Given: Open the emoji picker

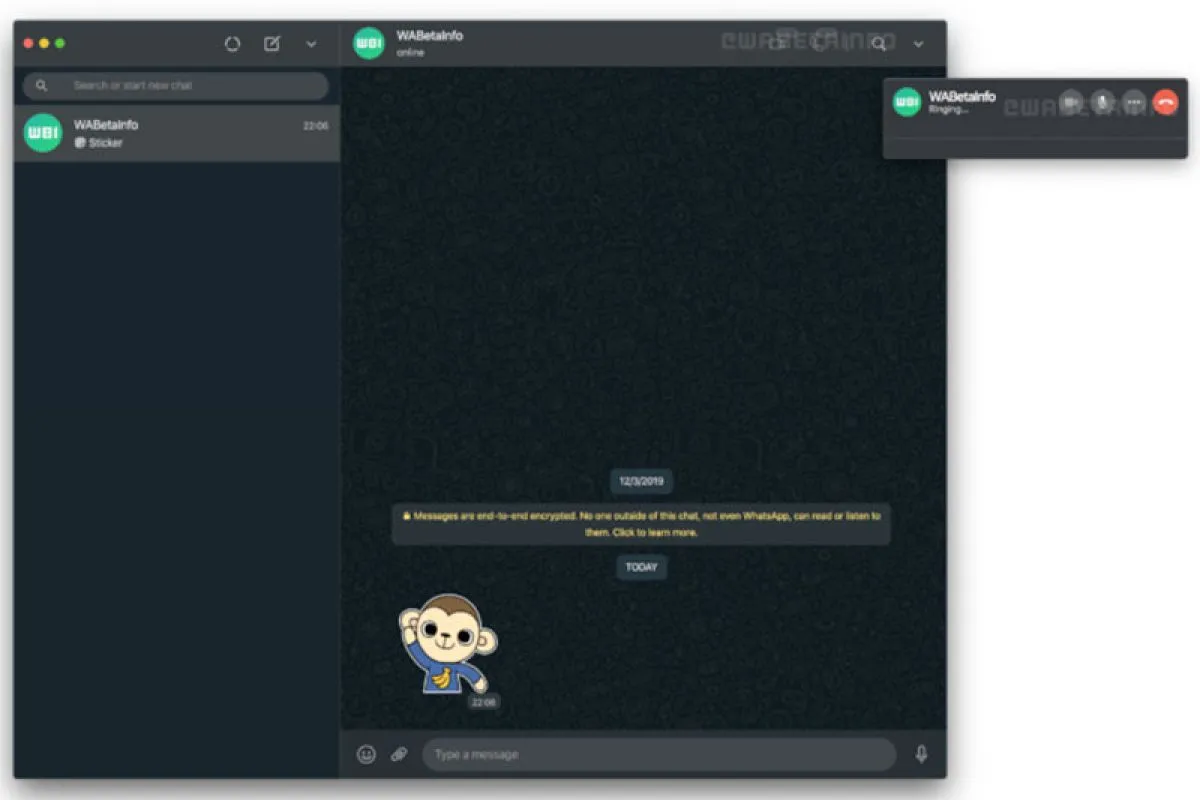Looking at the screenshot, I should click(x=367, y=755).
